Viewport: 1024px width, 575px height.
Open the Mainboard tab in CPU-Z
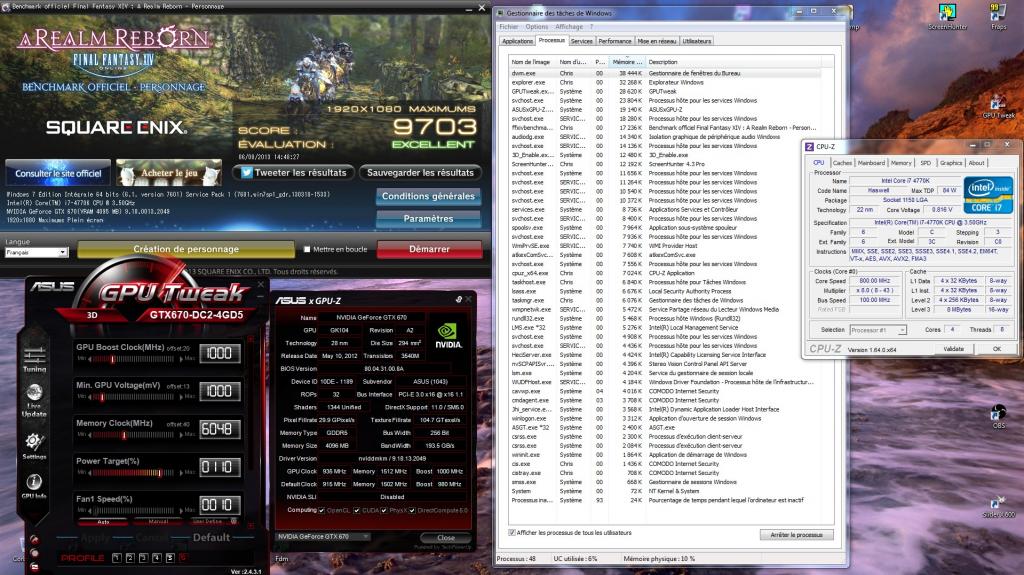pyautogui.click(x=871, y=163)
